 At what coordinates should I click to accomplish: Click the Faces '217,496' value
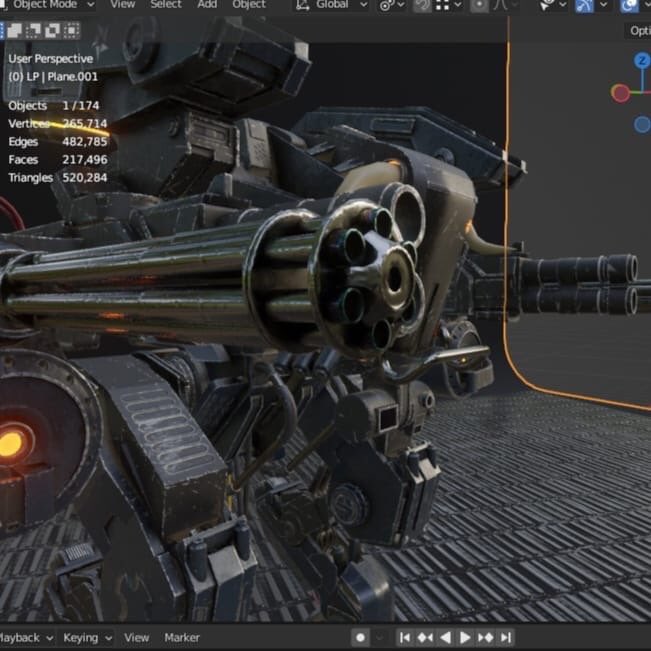(85, 159)
